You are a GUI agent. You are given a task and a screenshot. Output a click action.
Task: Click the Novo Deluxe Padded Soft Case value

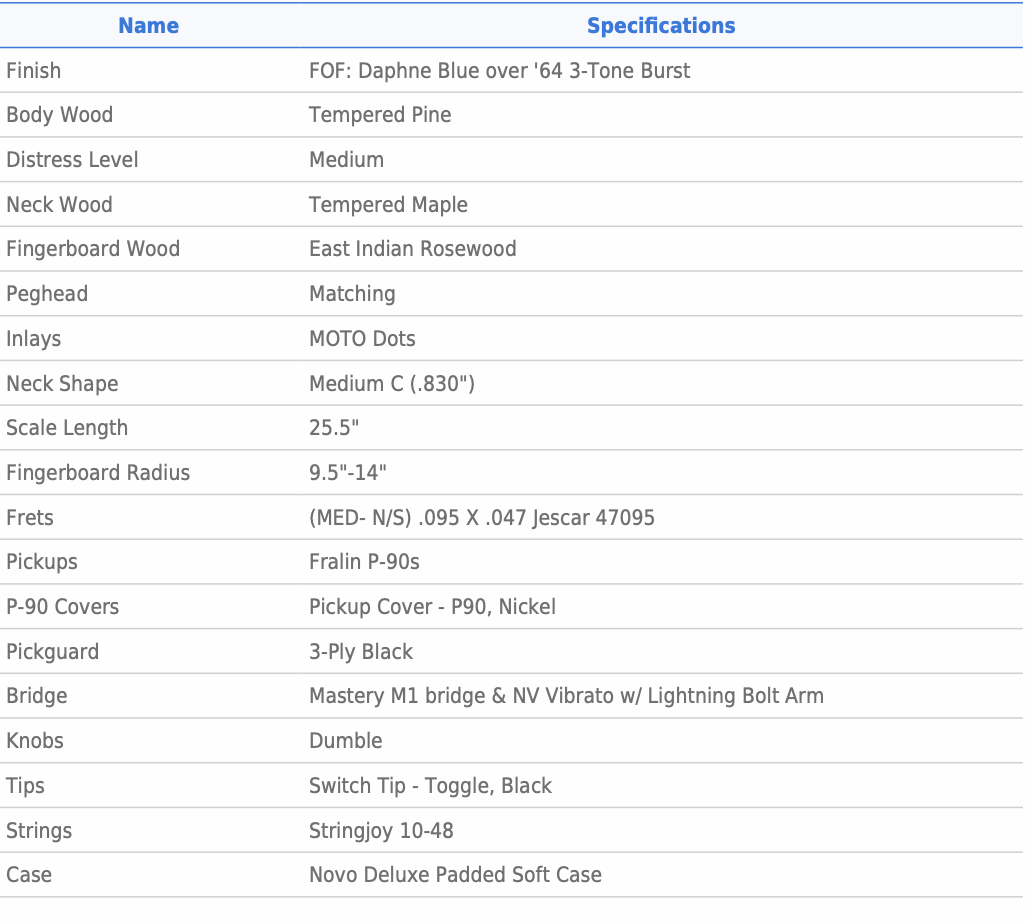(455, 875)
